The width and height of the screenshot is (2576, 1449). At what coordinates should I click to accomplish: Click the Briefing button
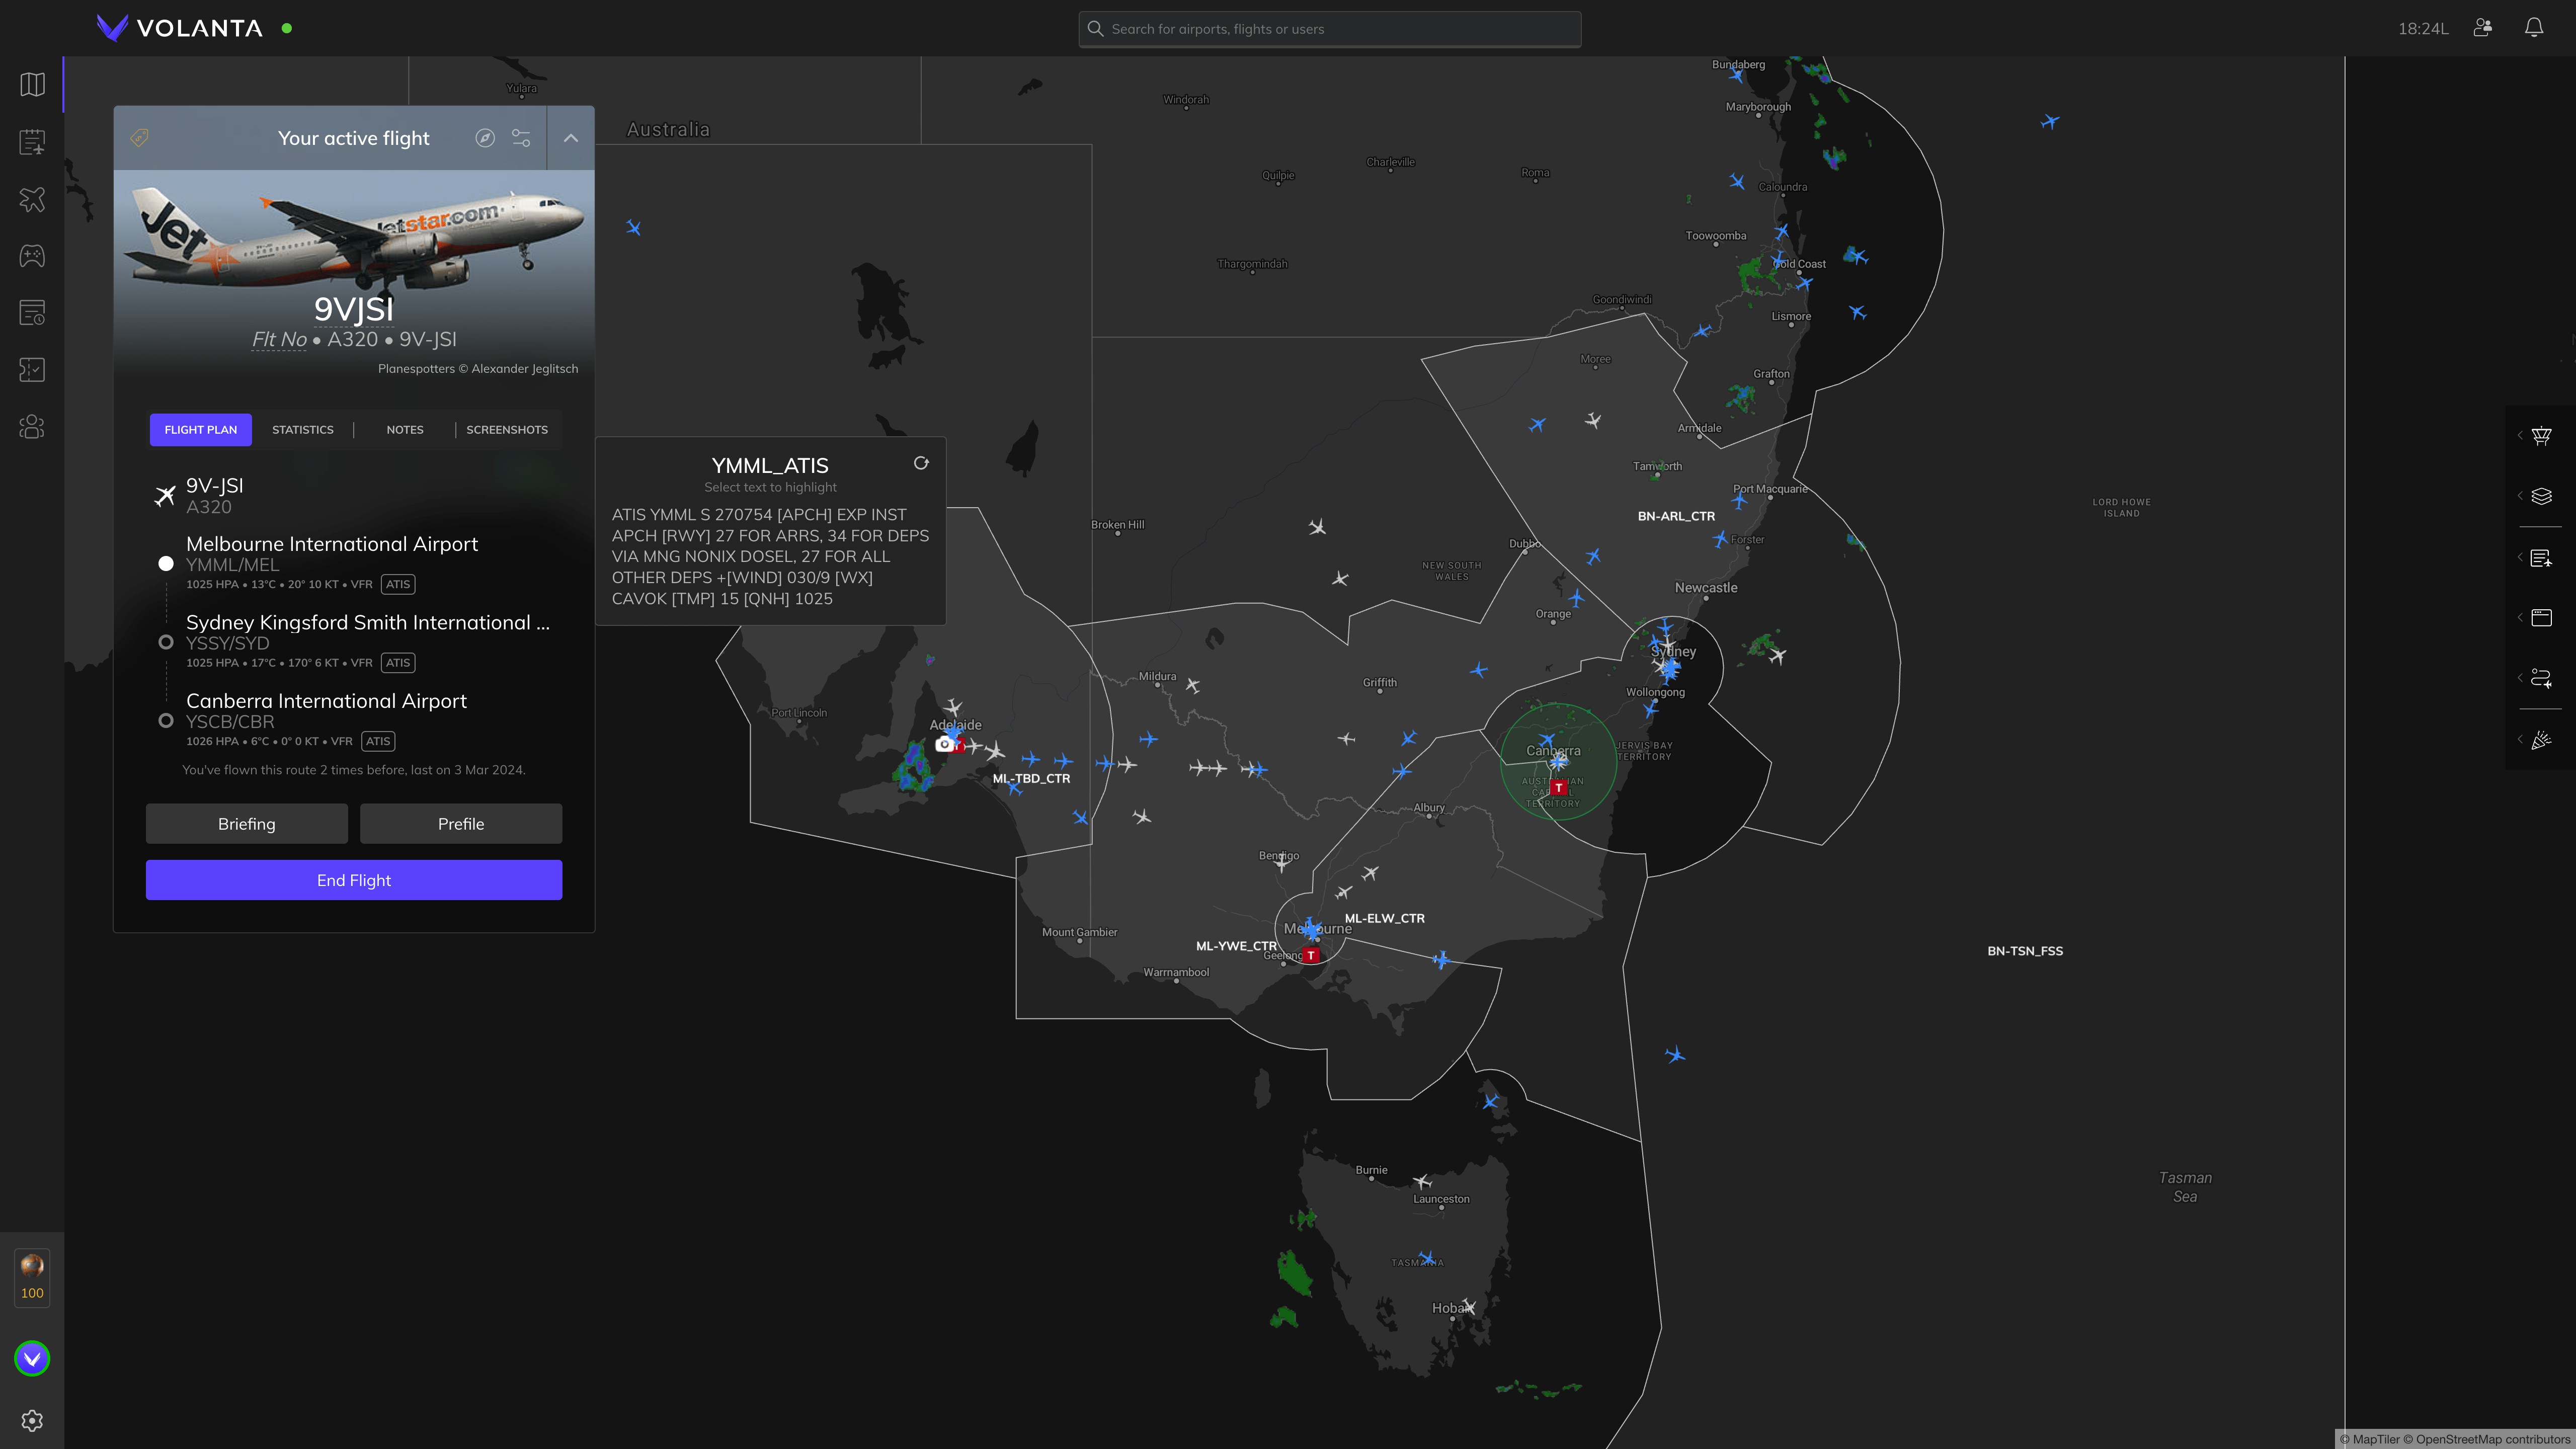(x=246, y=823)
